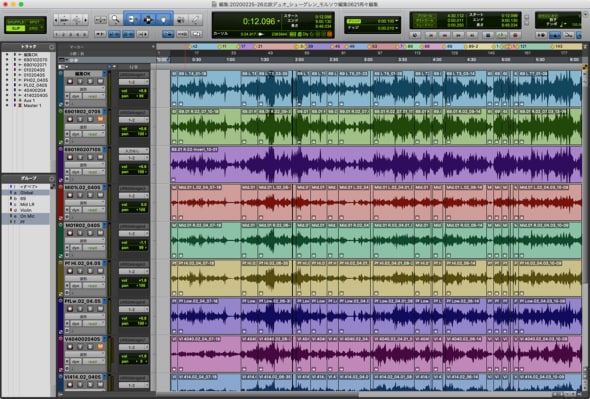Click the horizontal zoom out arrow
The height and width of the screenshot is (399, 590).
coord(56,19)
